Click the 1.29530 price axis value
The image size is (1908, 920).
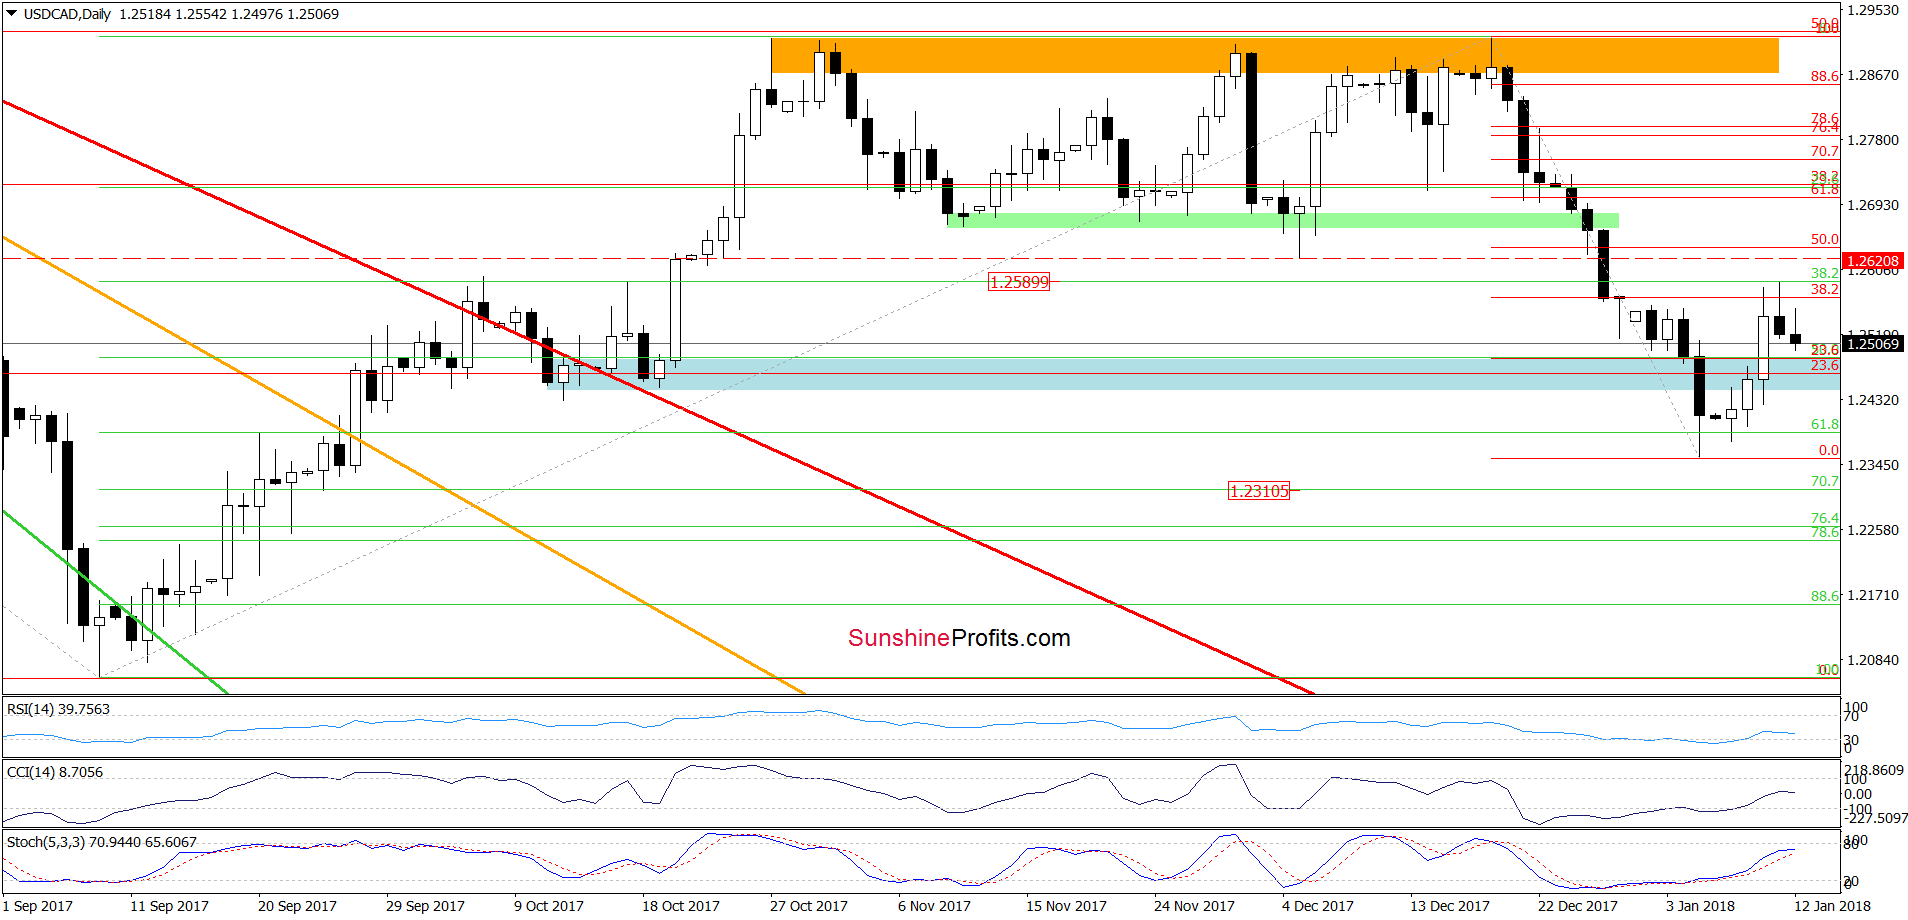(1873, 10)
